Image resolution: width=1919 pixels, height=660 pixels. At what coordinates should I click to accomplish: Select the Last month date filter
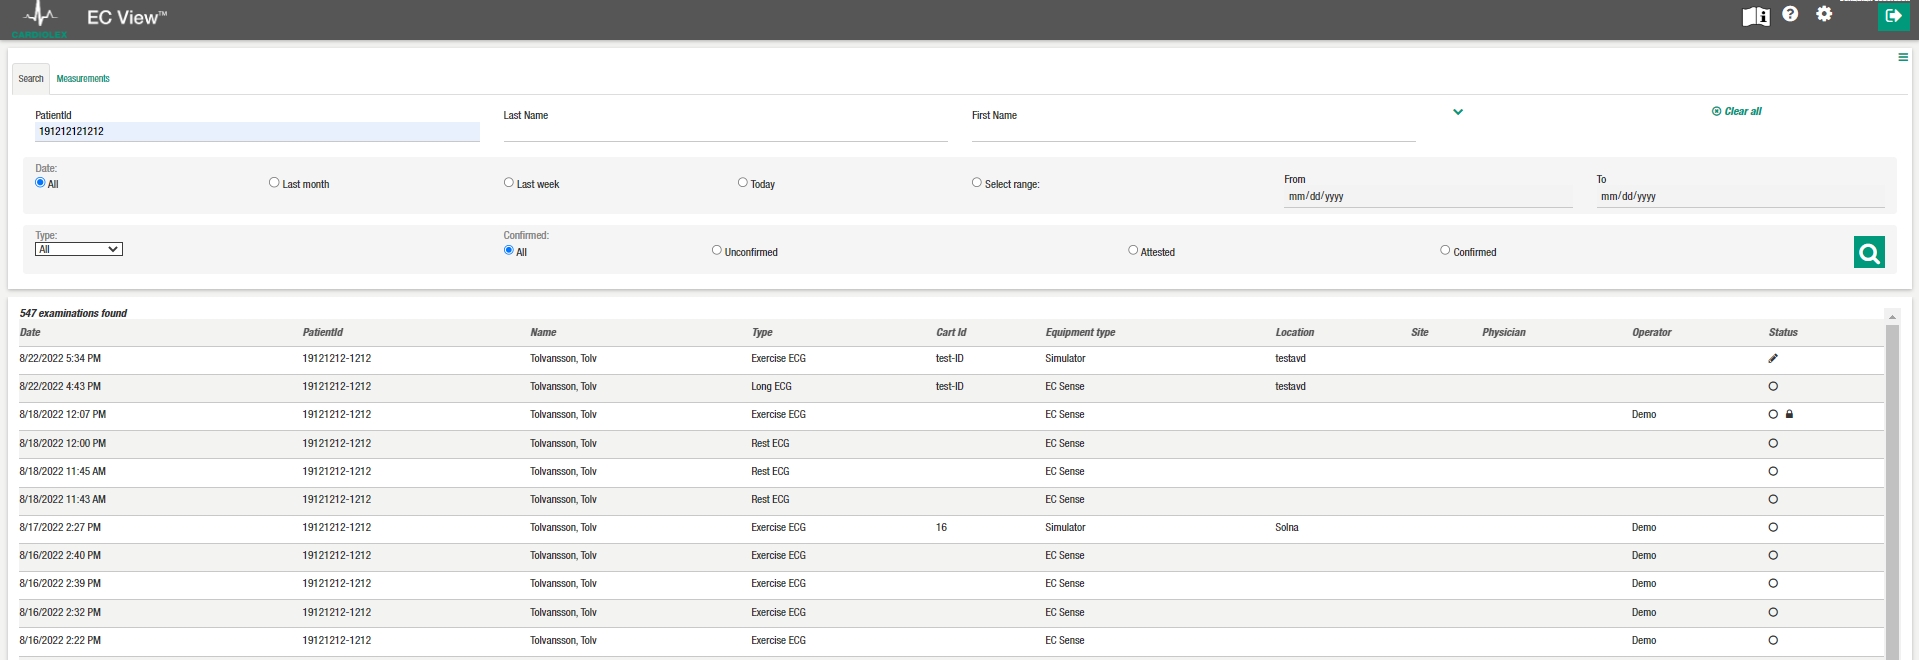[274, 183]
